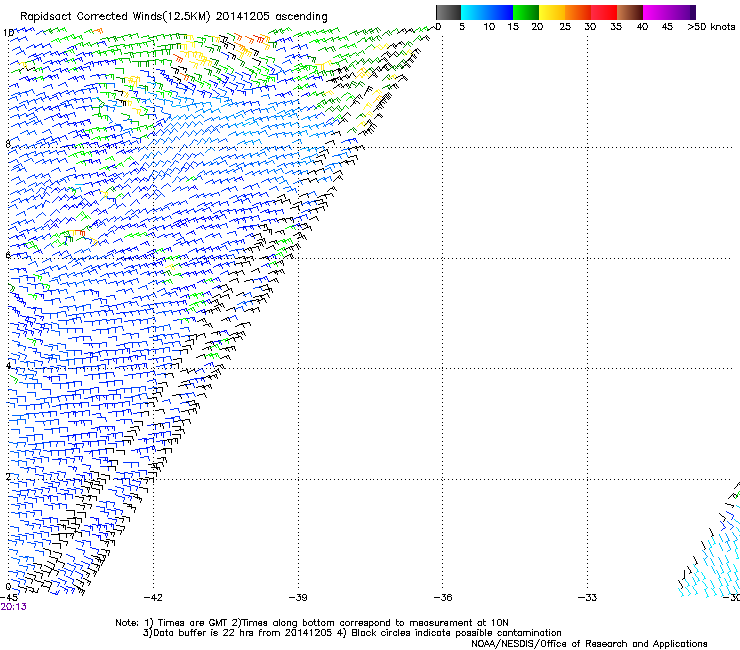Click the green 15-20 knots color band
The image size is (740, 650).
tap(526, 12)
